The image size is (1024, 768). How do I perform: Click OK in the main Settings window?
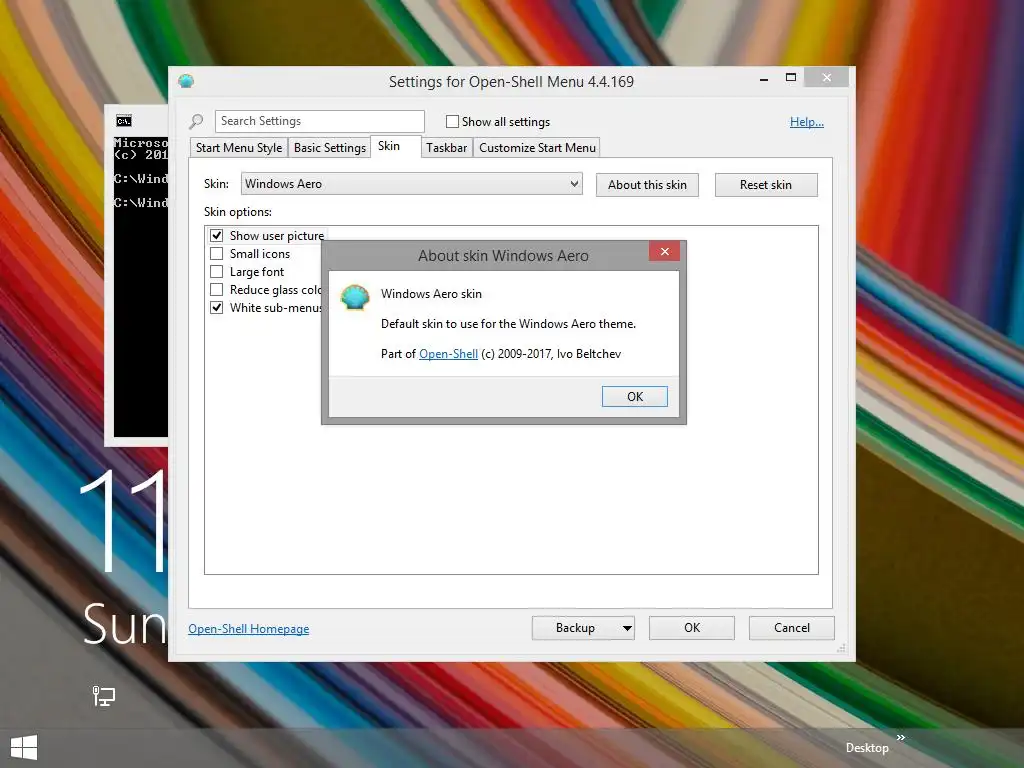[692, 628]
